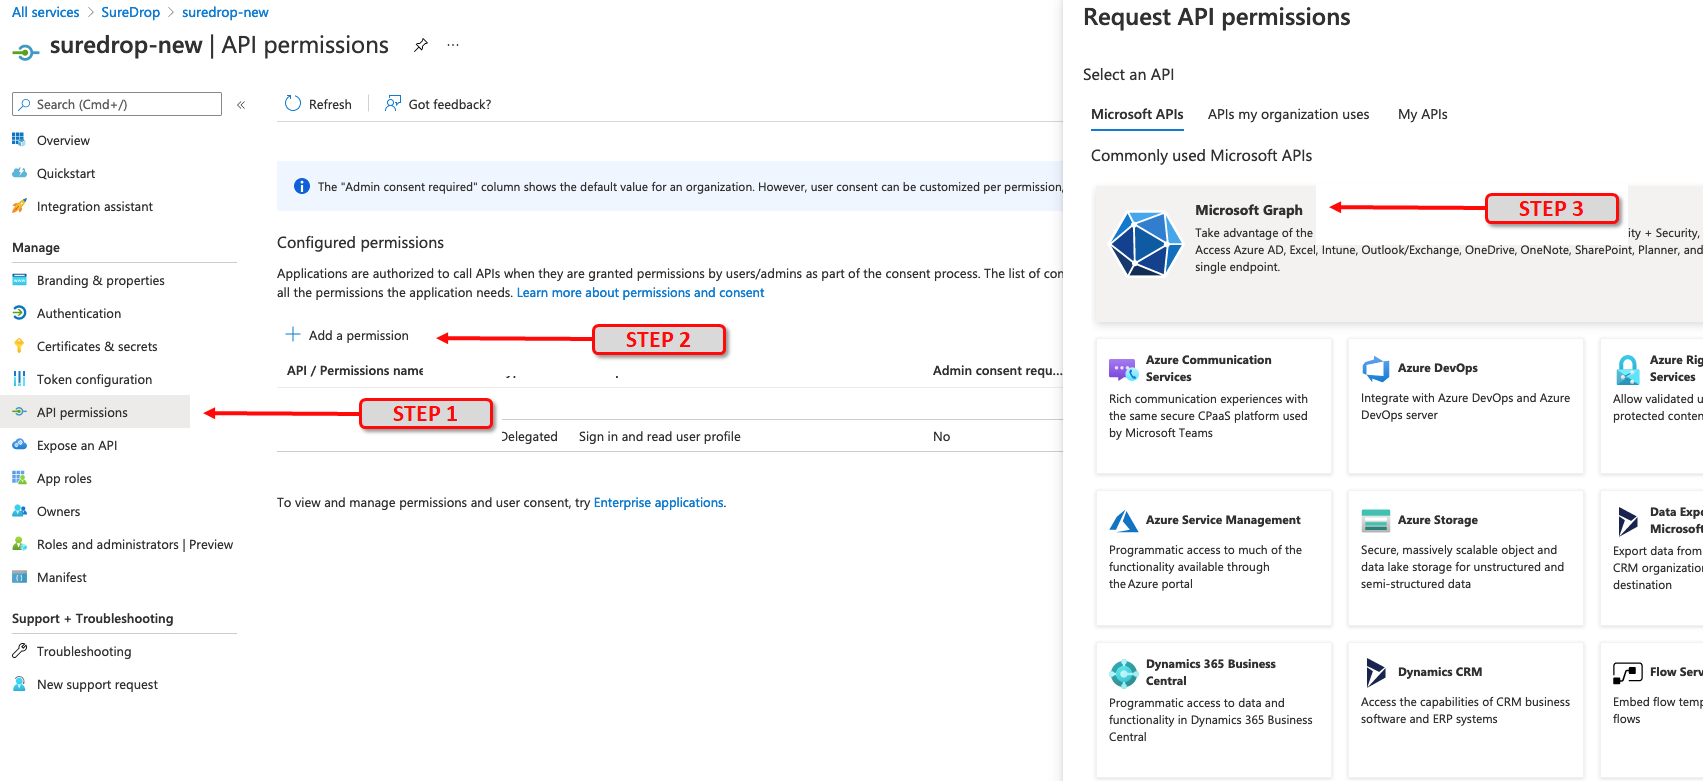The width and height of the screenshot is (1703, 781).
Task: Click the Azure Rights Management lock icon
Action: pyautogui.click(x=1628, y=370)
